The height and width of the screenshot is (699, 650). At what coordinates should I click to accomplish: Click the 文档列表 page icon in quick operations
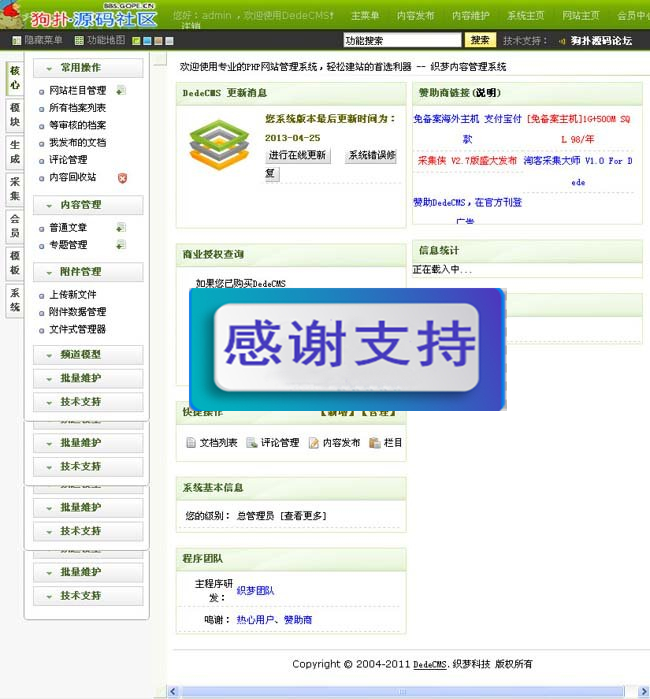(191, 443)
